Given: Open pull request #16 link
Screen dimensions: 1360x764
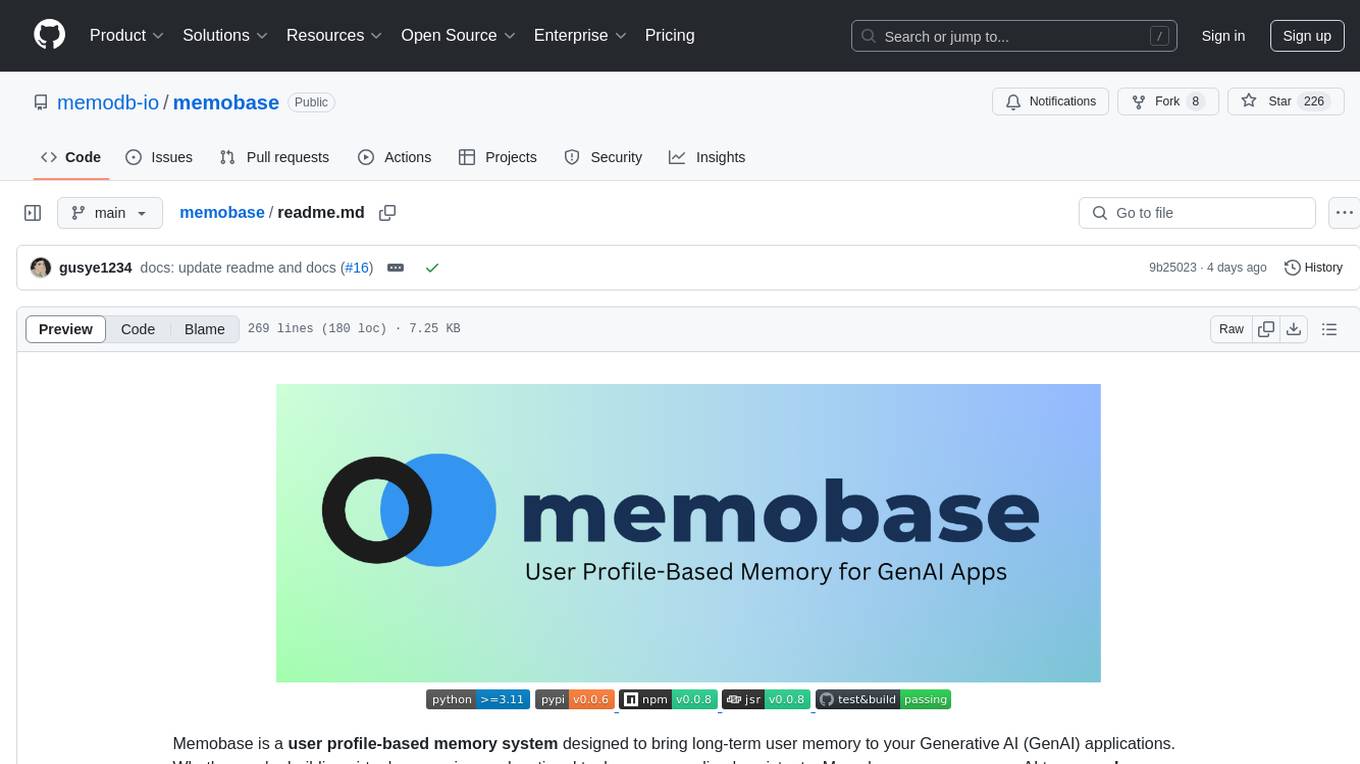Looking at the screenshot, I should pos(357,268).
